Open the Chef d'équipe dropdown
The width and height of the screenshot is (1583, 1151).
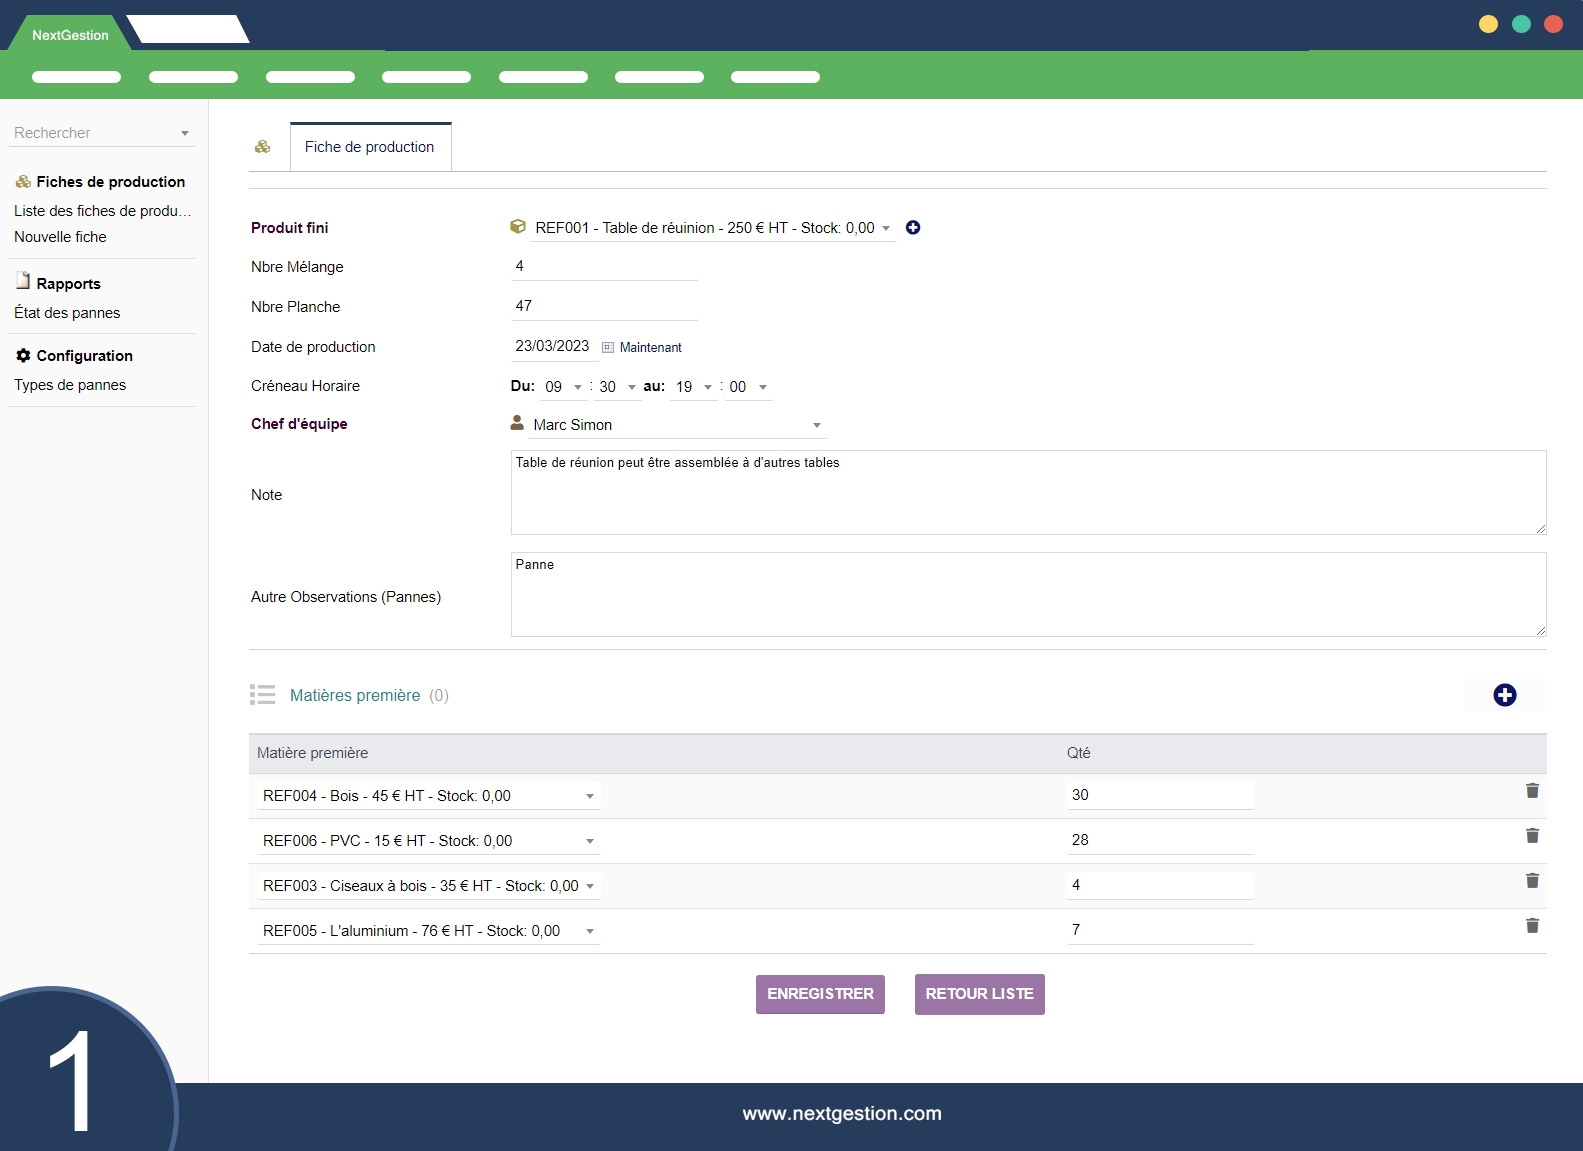(x=816, y=425)
